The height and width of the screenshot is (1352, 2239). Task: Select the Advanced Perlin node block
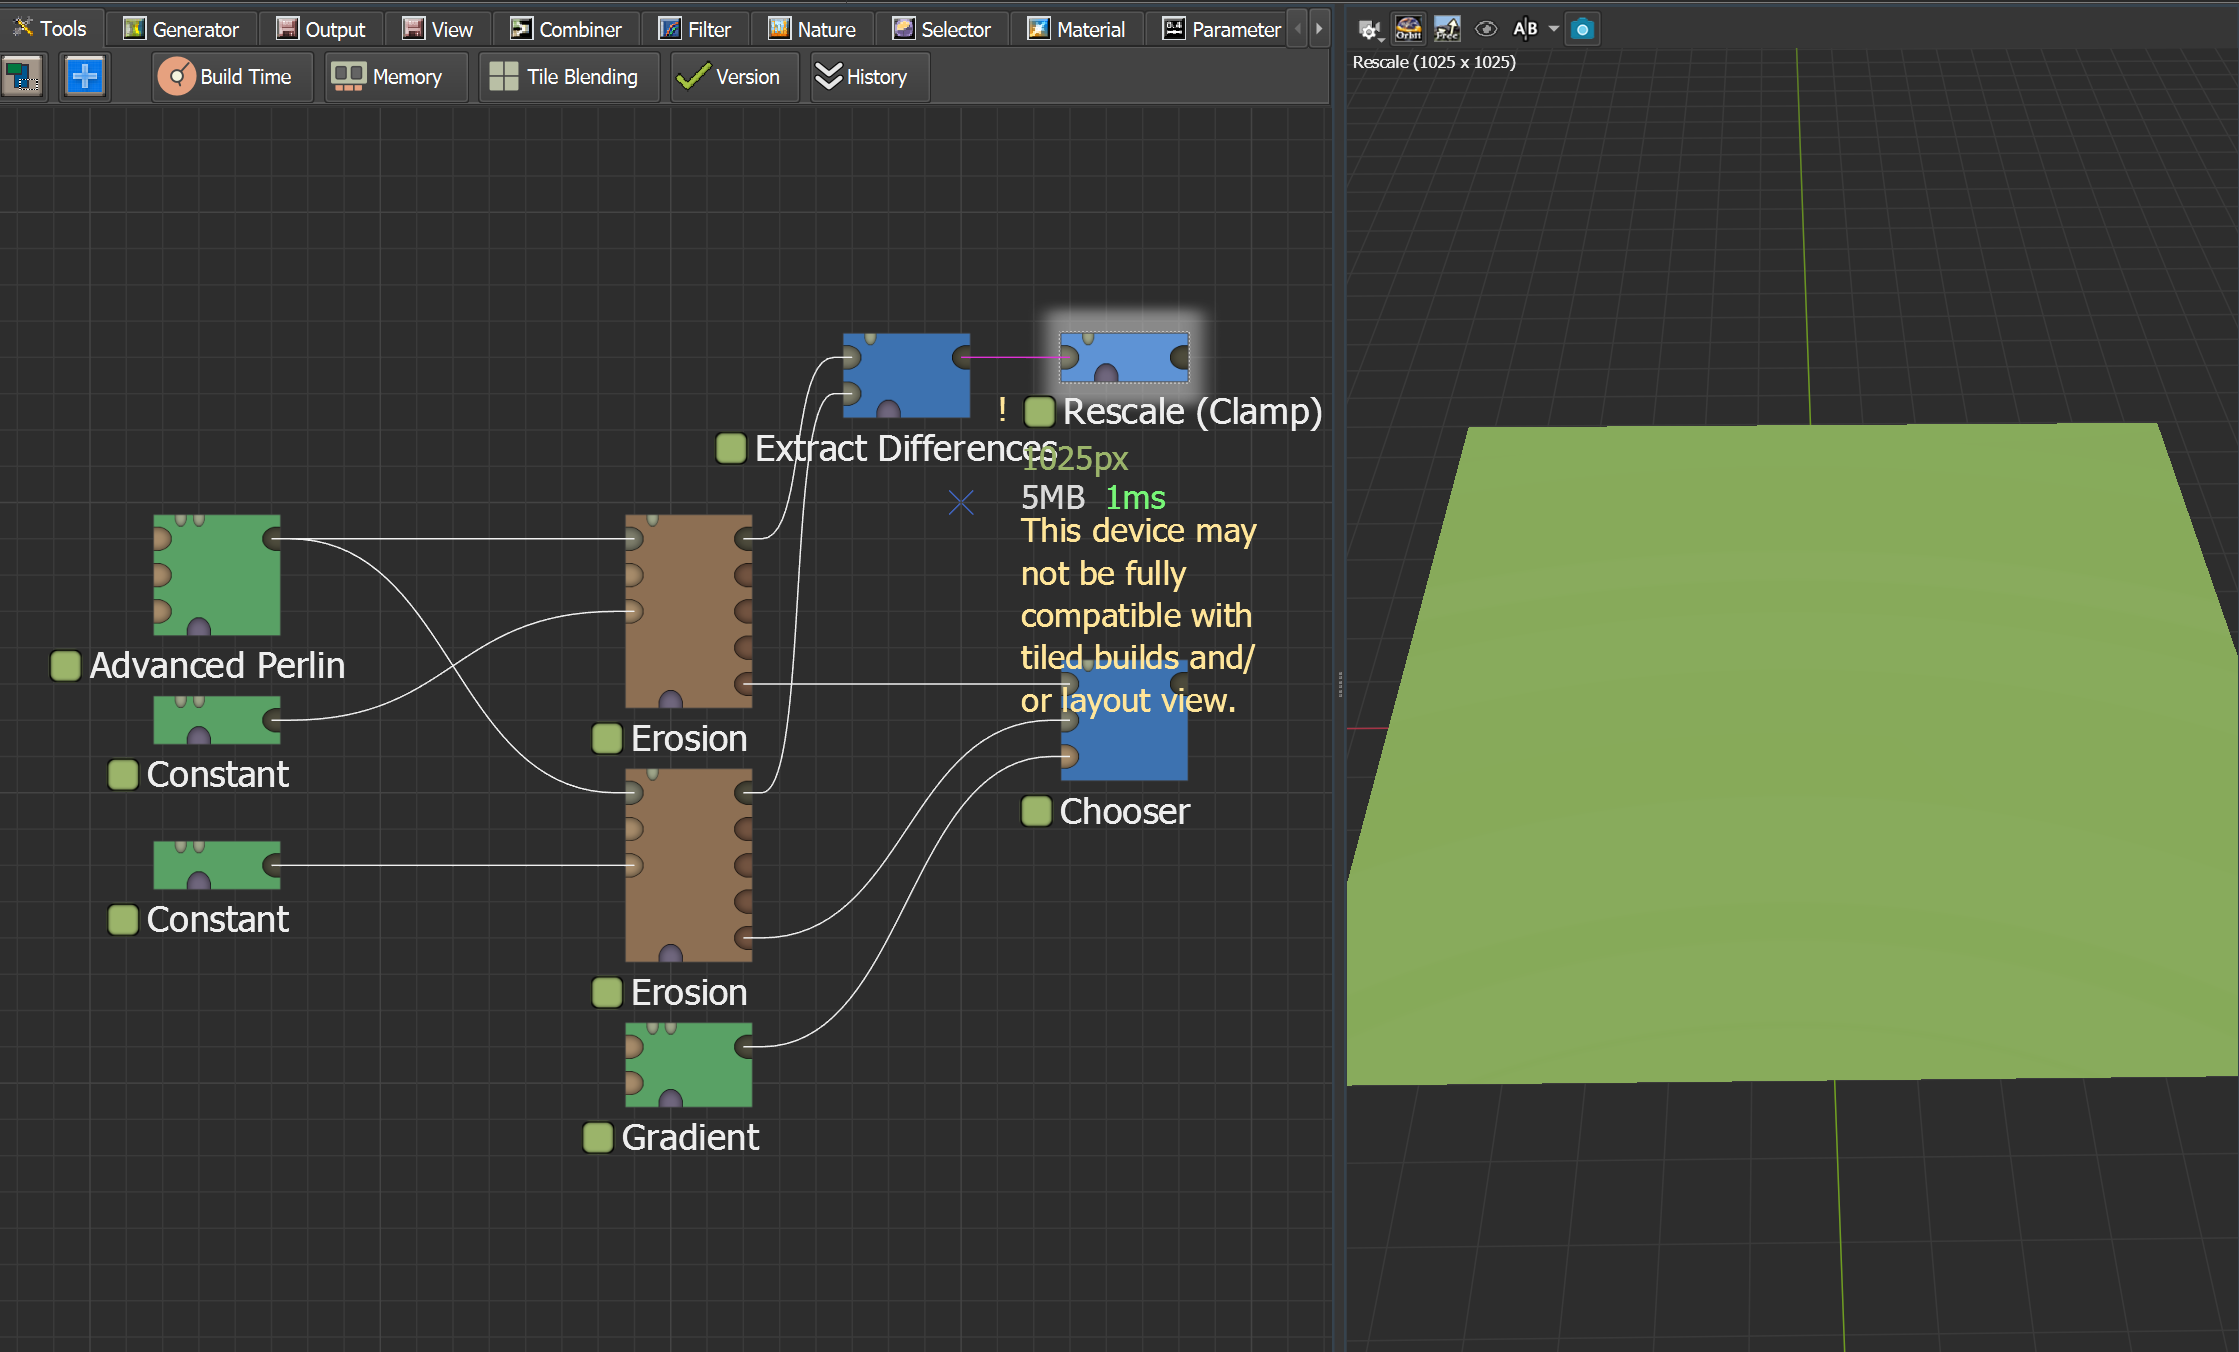coord(216,575)
